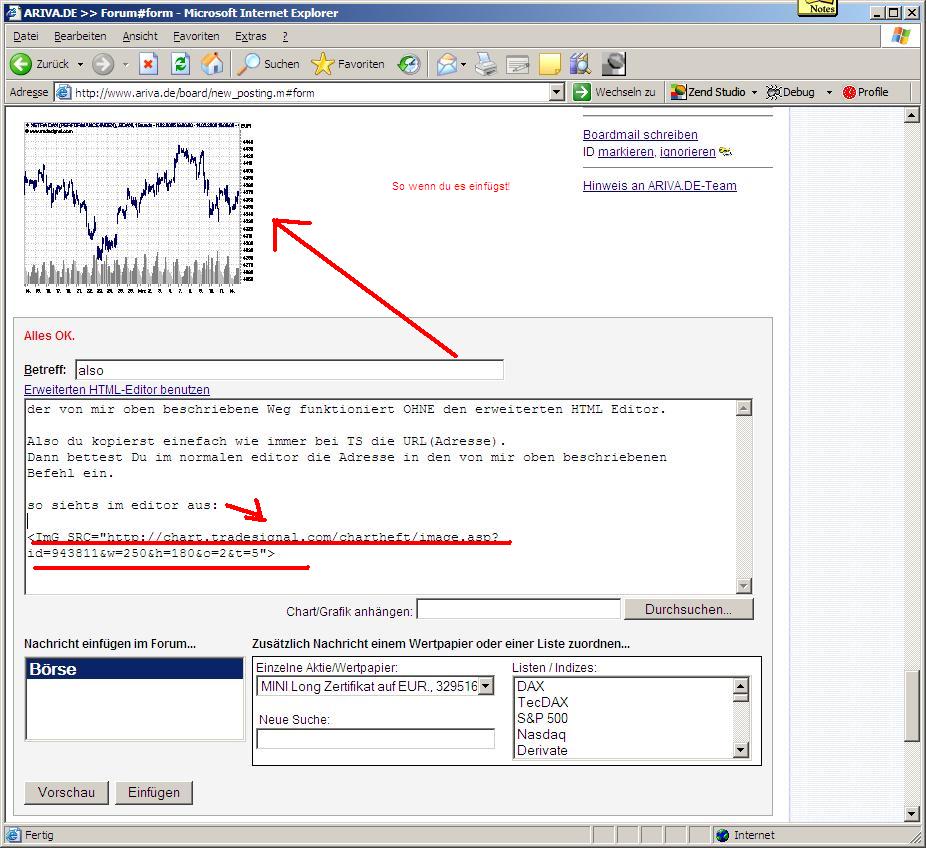Print the page using the printer icon
This screenshot has height=848, width=926.
486,64
